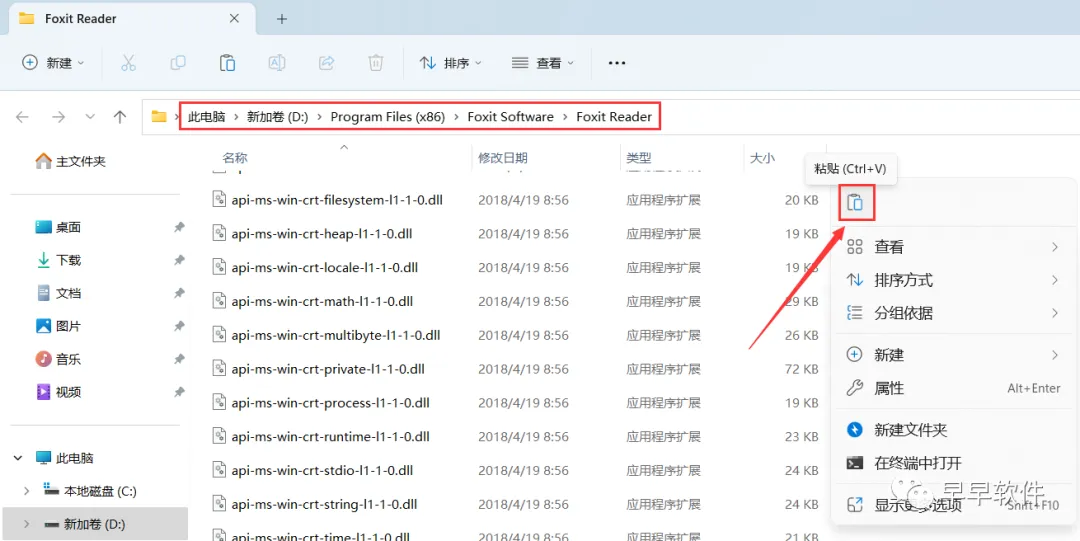Select 视频 in the sidebar
This screenshot has height=541, width=1080.
59,392
